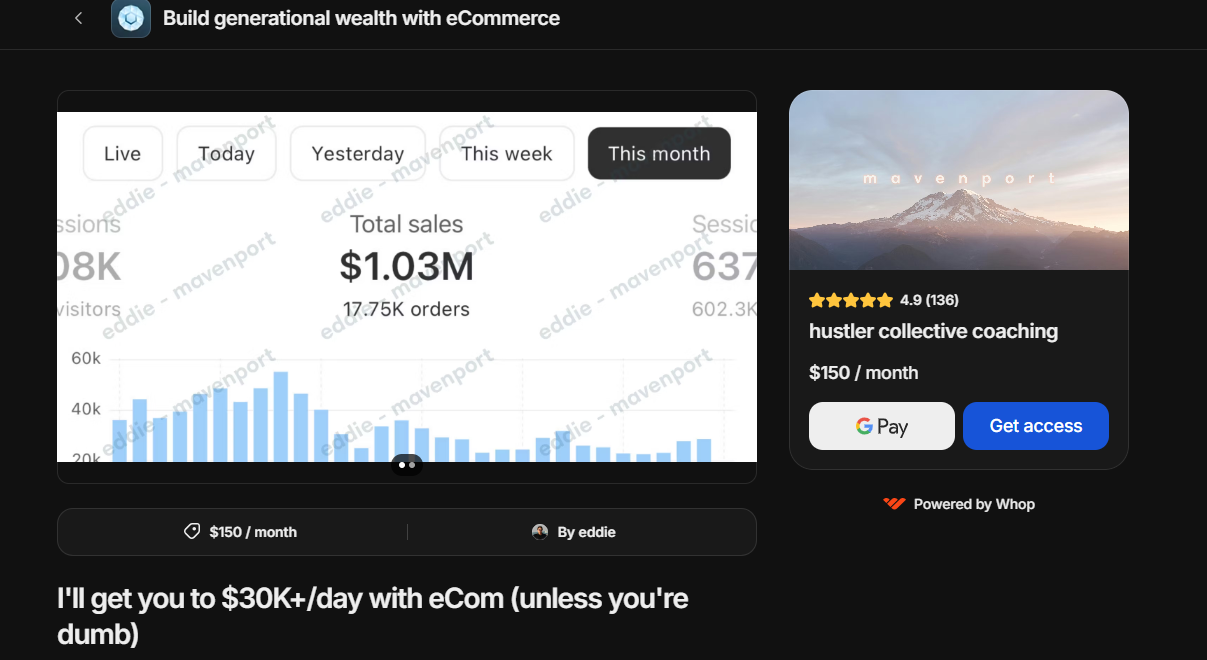Switch to the second carousel slide dot
This screenshot has width=1207, height=660.
412,465
